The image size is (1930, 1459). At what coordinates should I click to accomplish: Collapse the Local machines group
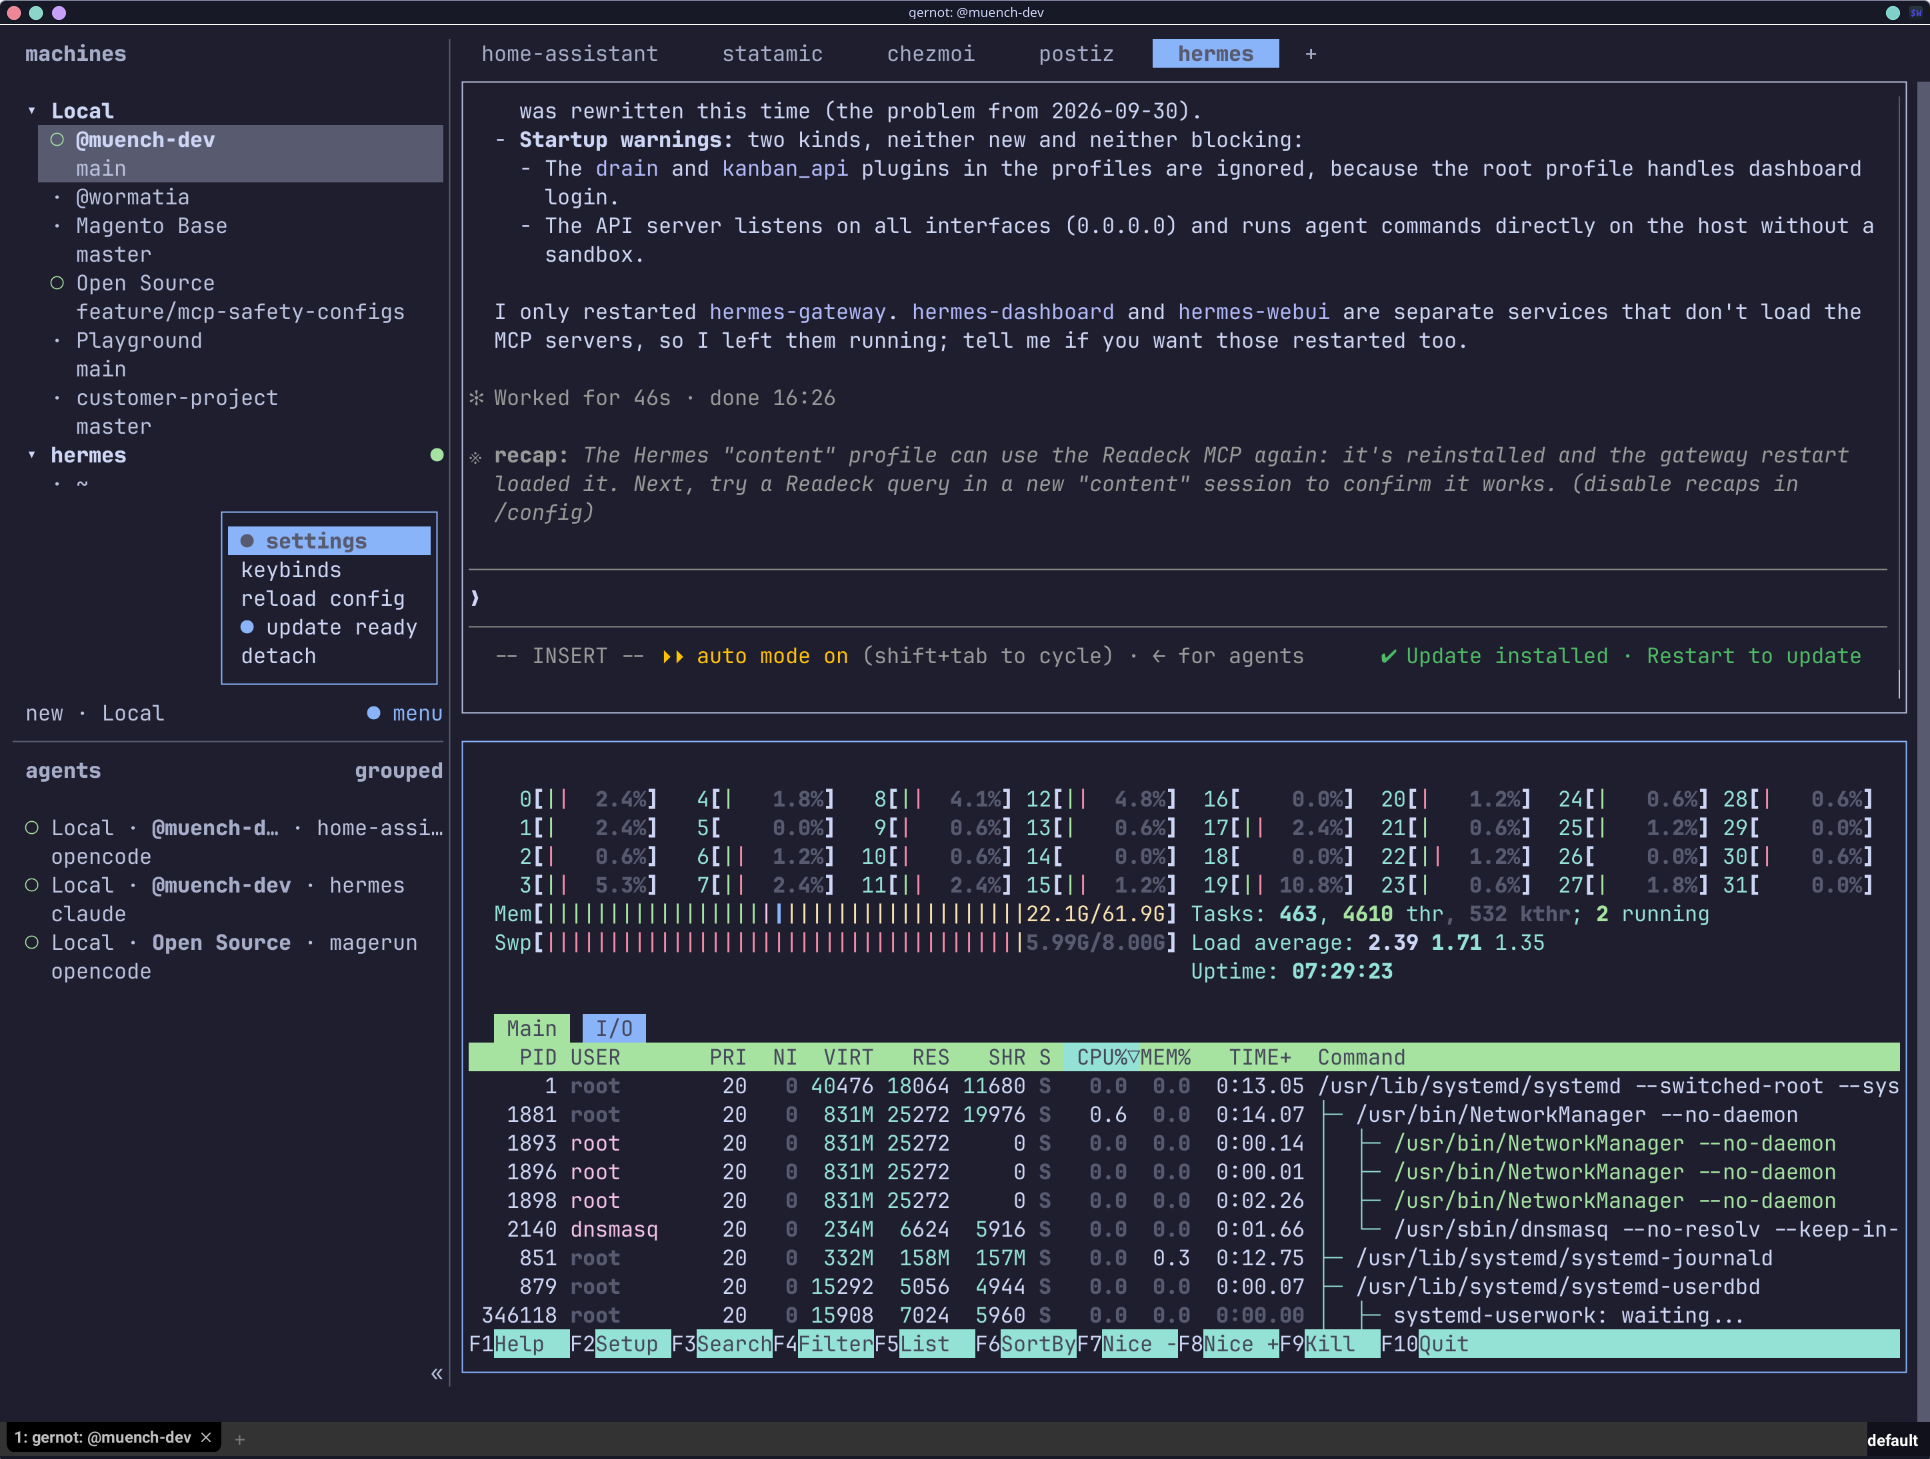pos(32,111)
